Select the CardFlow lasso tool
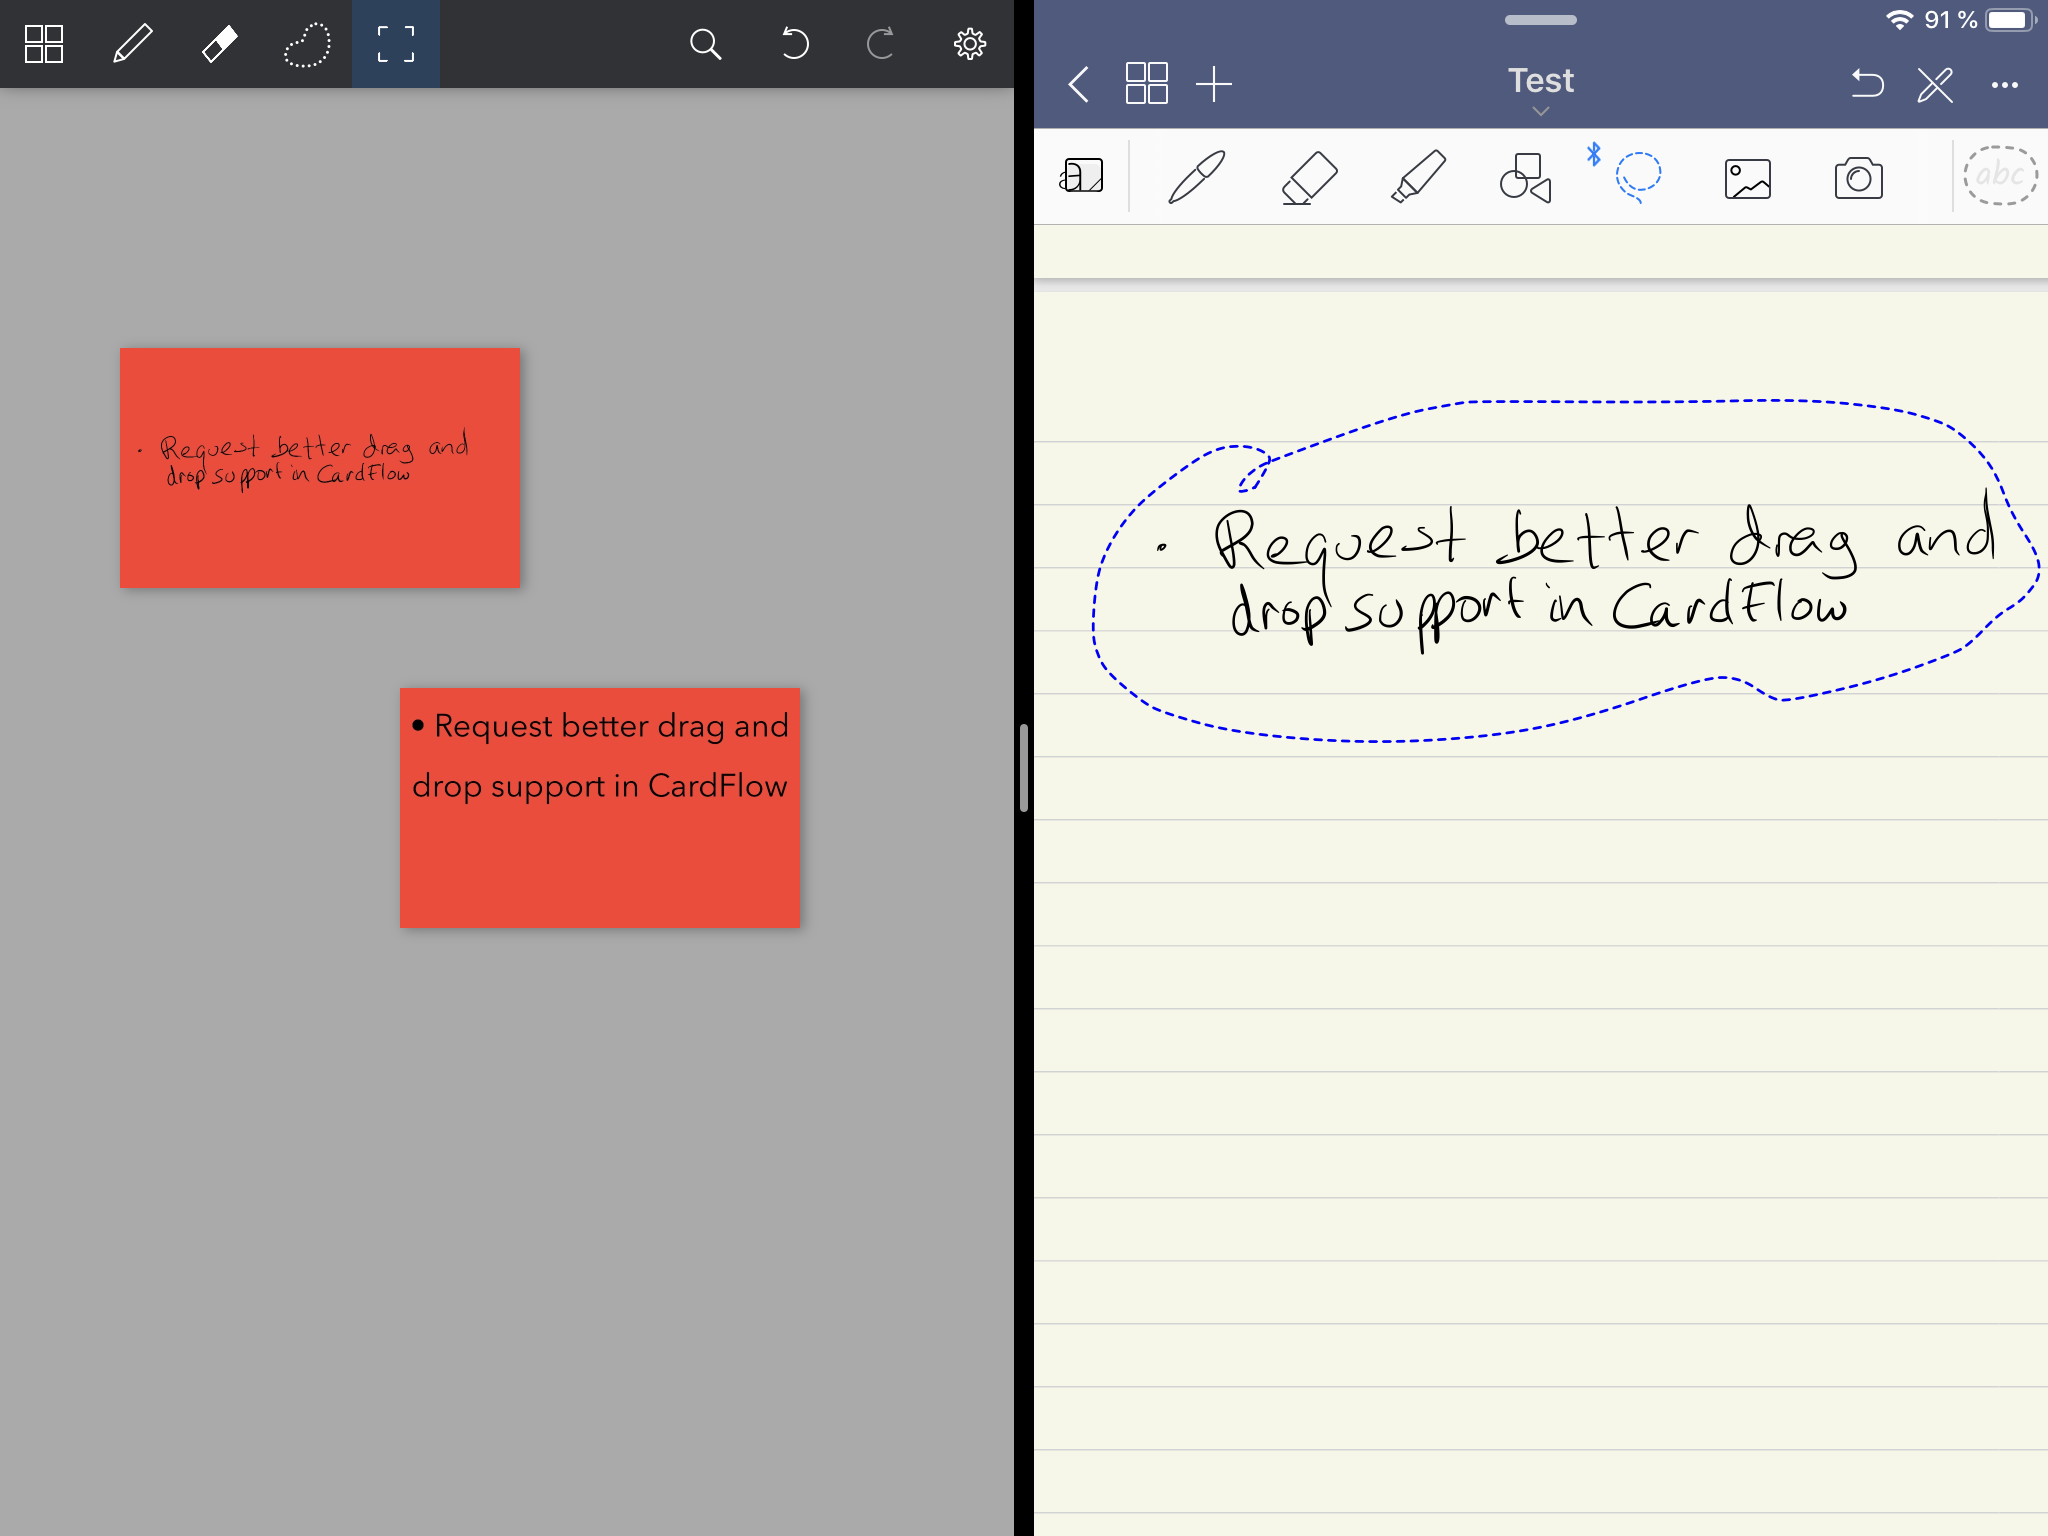The width and height of the screenshot is (2048, 1536). click(307, 45)
